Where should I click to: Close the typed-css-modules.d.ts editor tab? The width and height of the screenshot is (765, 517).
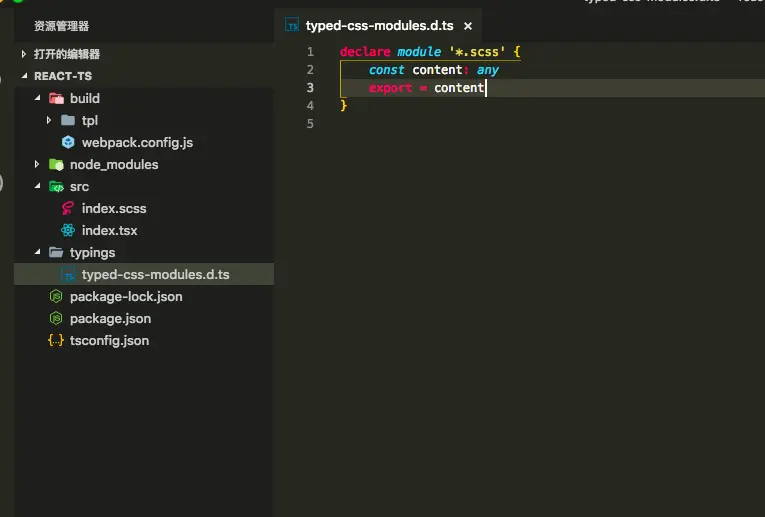[467, 26]
